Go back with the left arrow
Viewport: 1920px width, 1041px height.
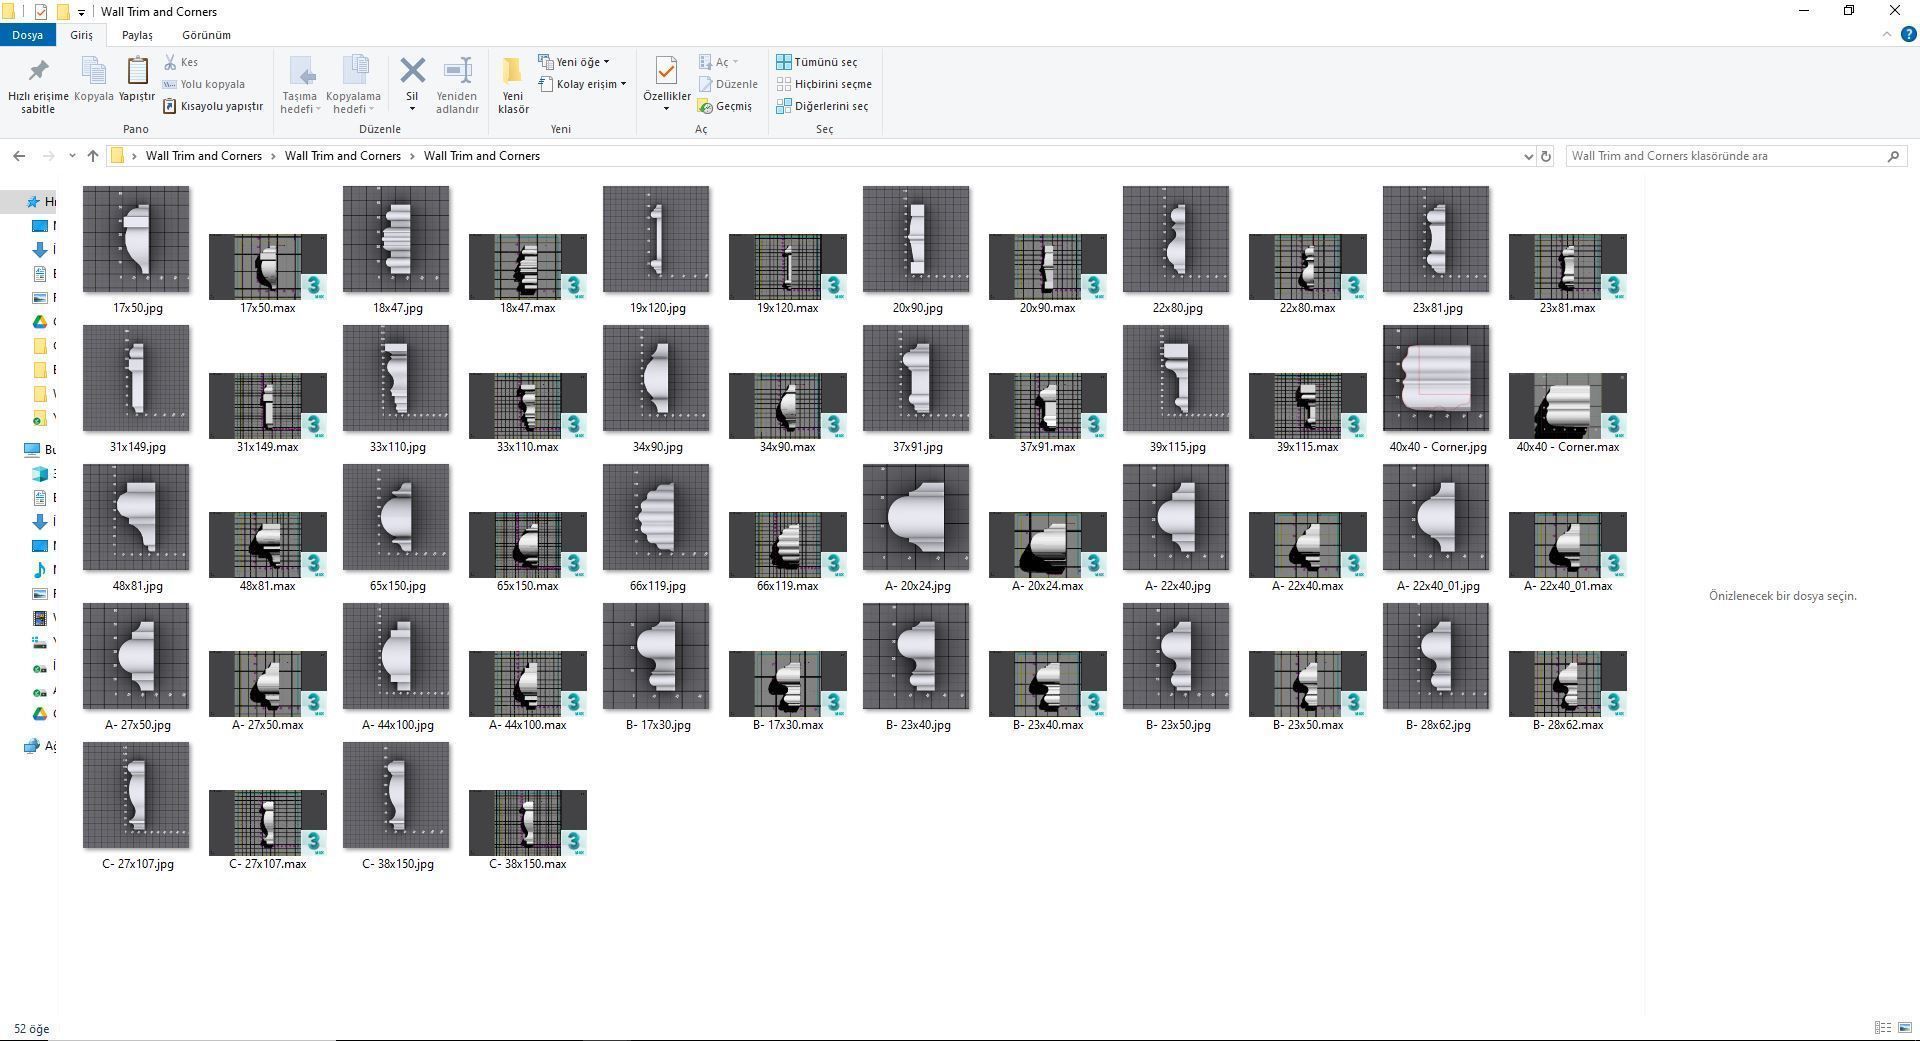(19, 156)
